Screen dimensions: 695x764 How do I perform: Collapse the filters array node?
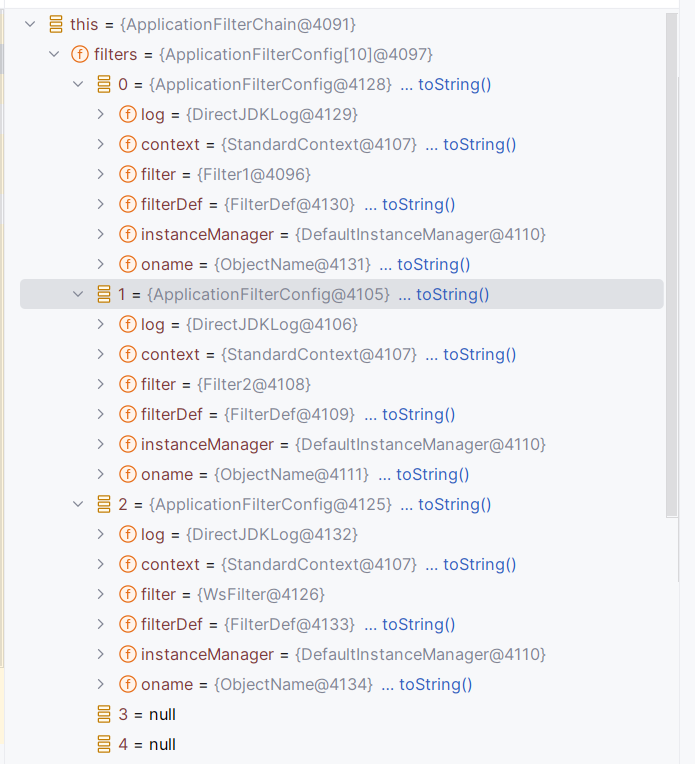pyautogui.click(x=54, y=54)
